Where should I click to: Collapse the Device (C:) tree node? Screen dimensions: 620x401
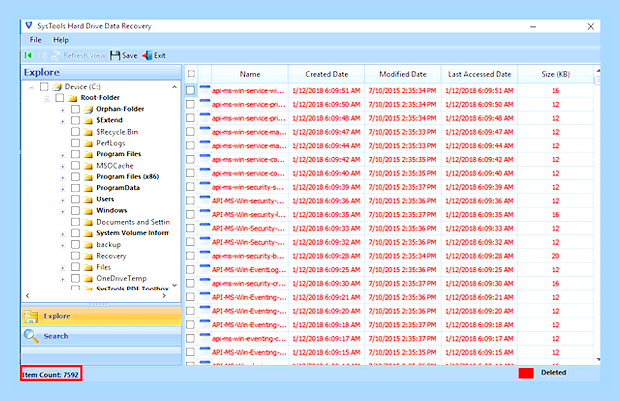[x=31, y=87]
